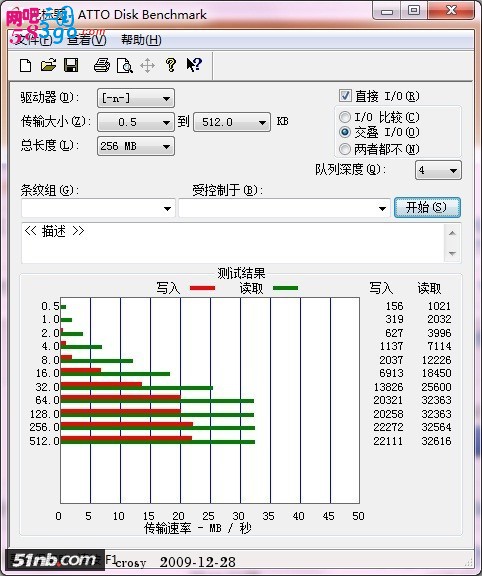This screenshot has height=576, width=482.
Task: Select the 交叠 I/O radio option
Action: [x=345, y=132]
